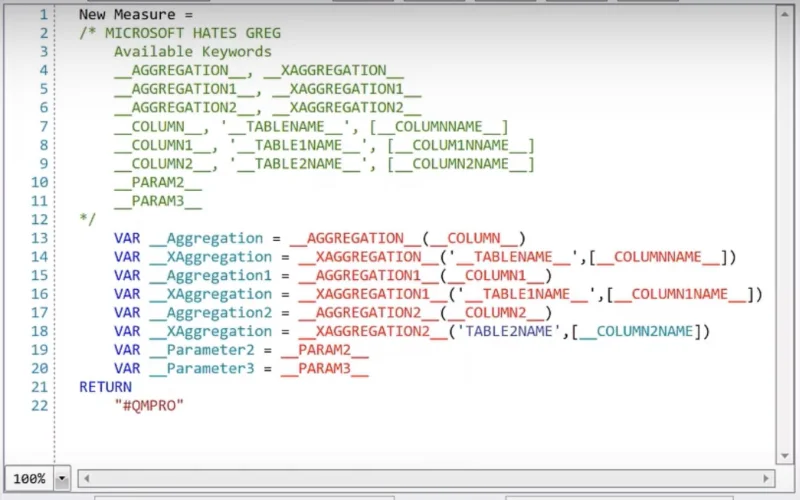Click '__XAGGREGATION1__' in red on line 16
Viewport: 800px width, 500px height.
[x=373, y=294]
